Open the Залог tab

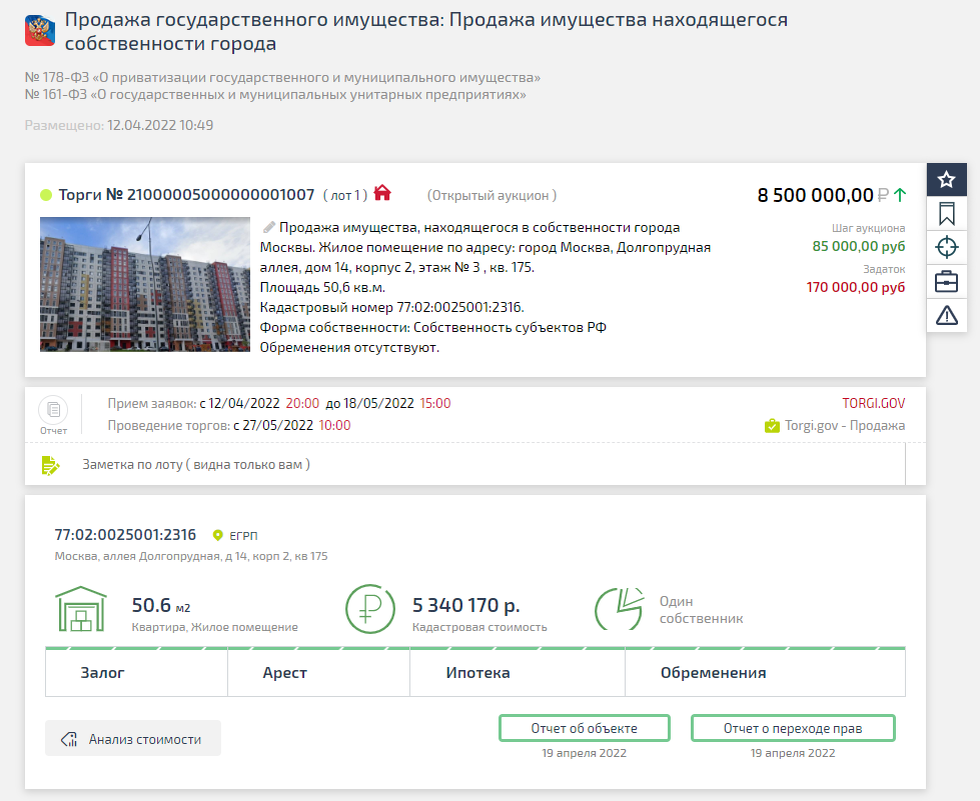(x=136, y=673)
